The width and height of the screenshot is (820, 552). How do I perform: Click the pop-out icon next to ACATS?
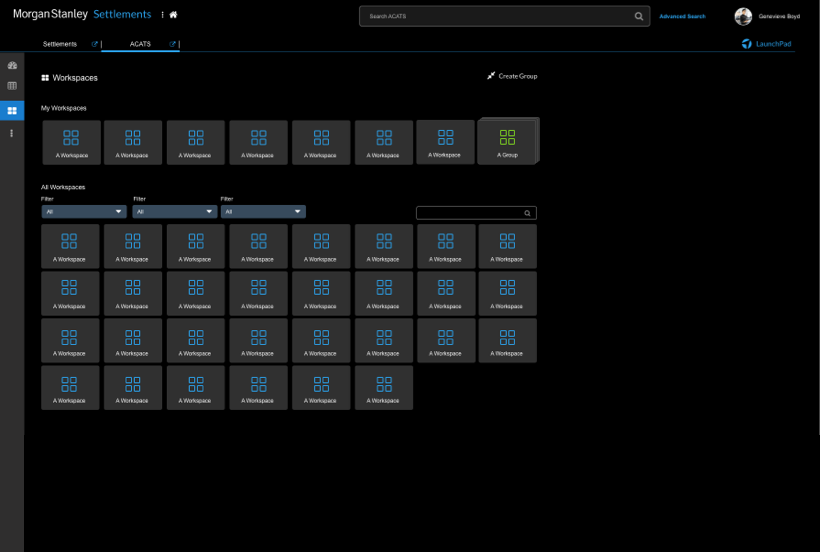(173, 44)
